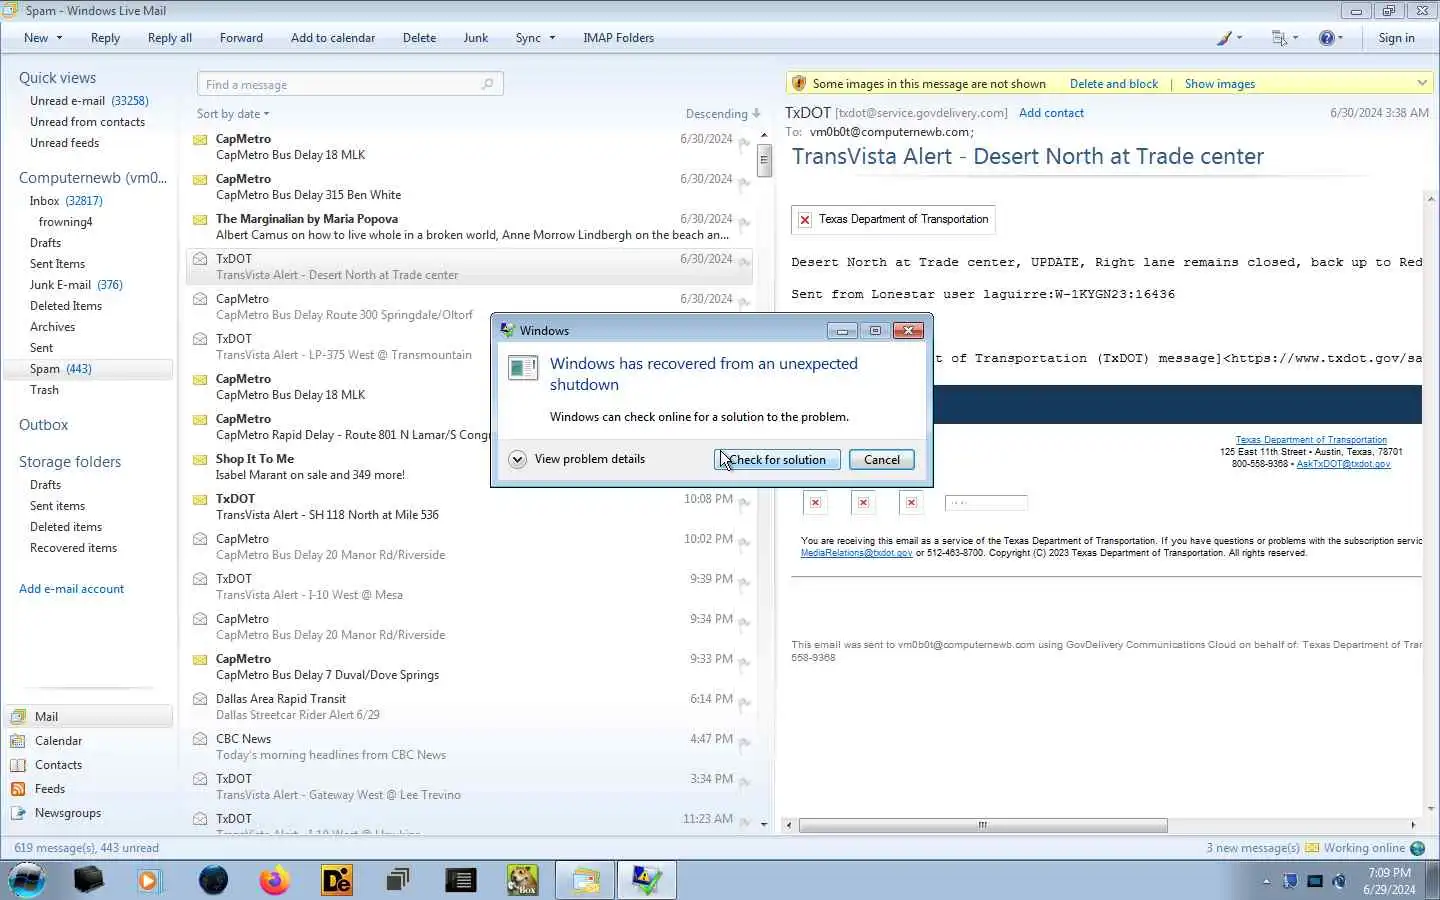1440x900 pixels.
Task: Click the Feeds RSS icon in the bottom navigation
Action: click(x=18, y=788)
